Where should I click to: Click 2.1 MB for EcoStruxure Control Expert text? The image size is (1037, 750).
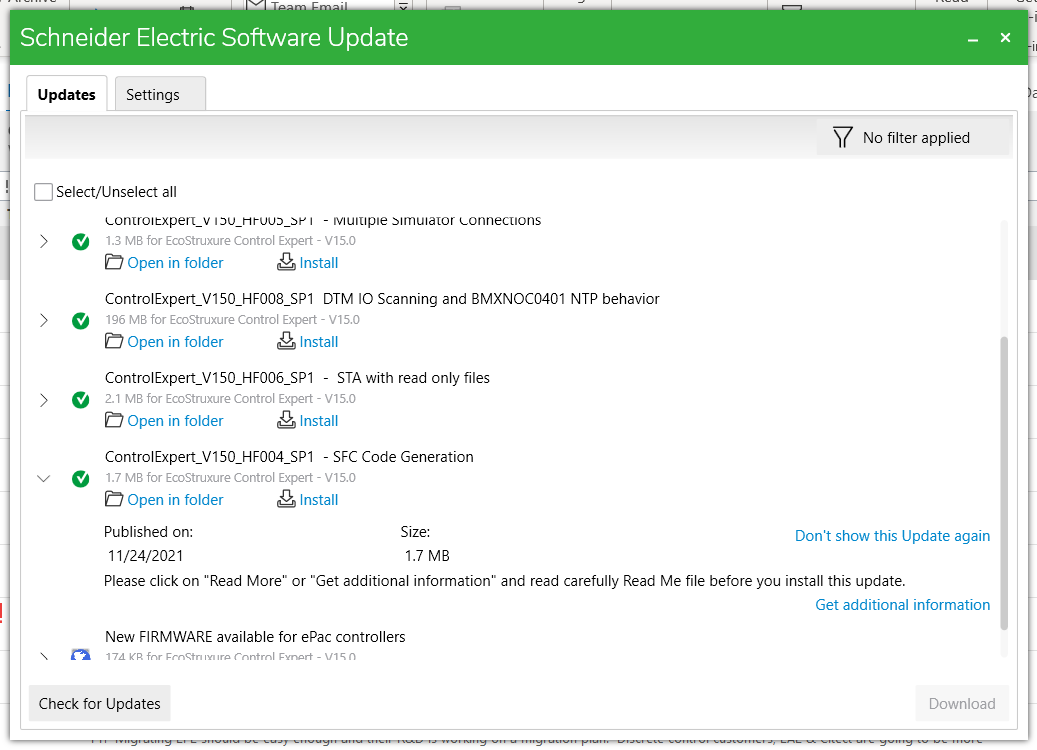[x=230, y=399]
